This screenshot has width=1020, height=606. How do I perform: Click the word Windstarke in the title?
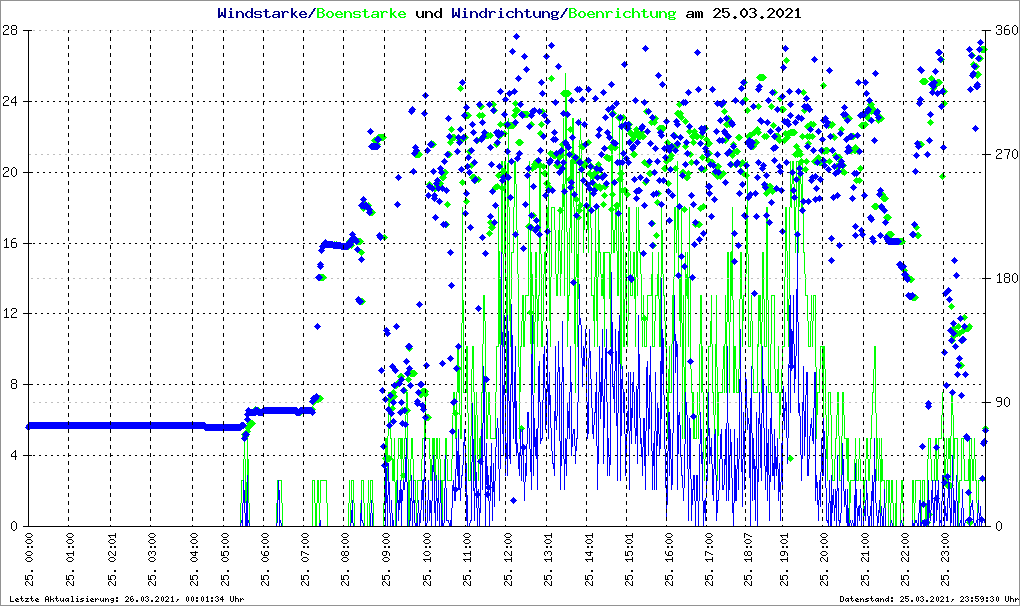tap(264, 14)
